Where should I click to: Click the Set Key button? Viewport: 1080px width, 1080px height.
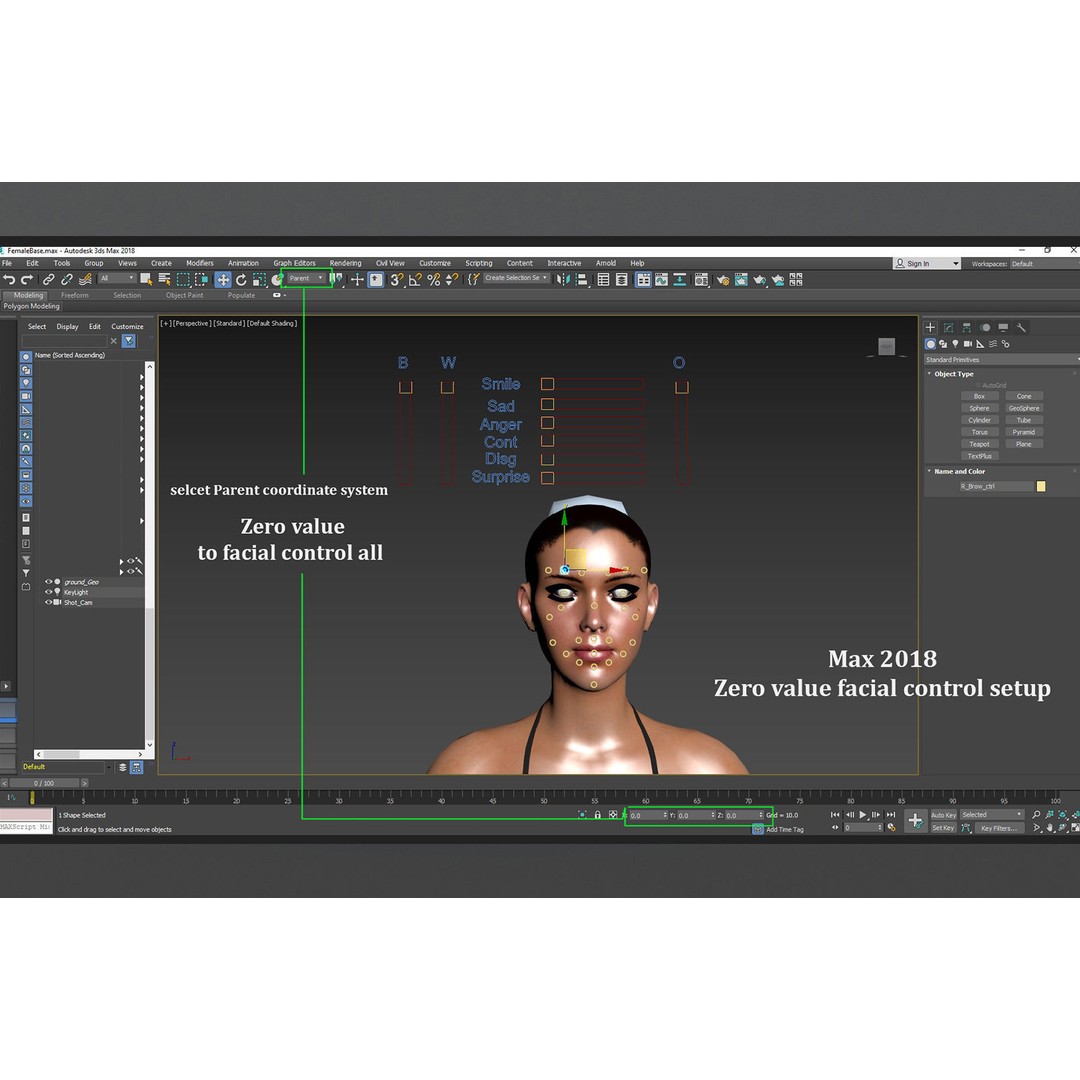(944, 828)
